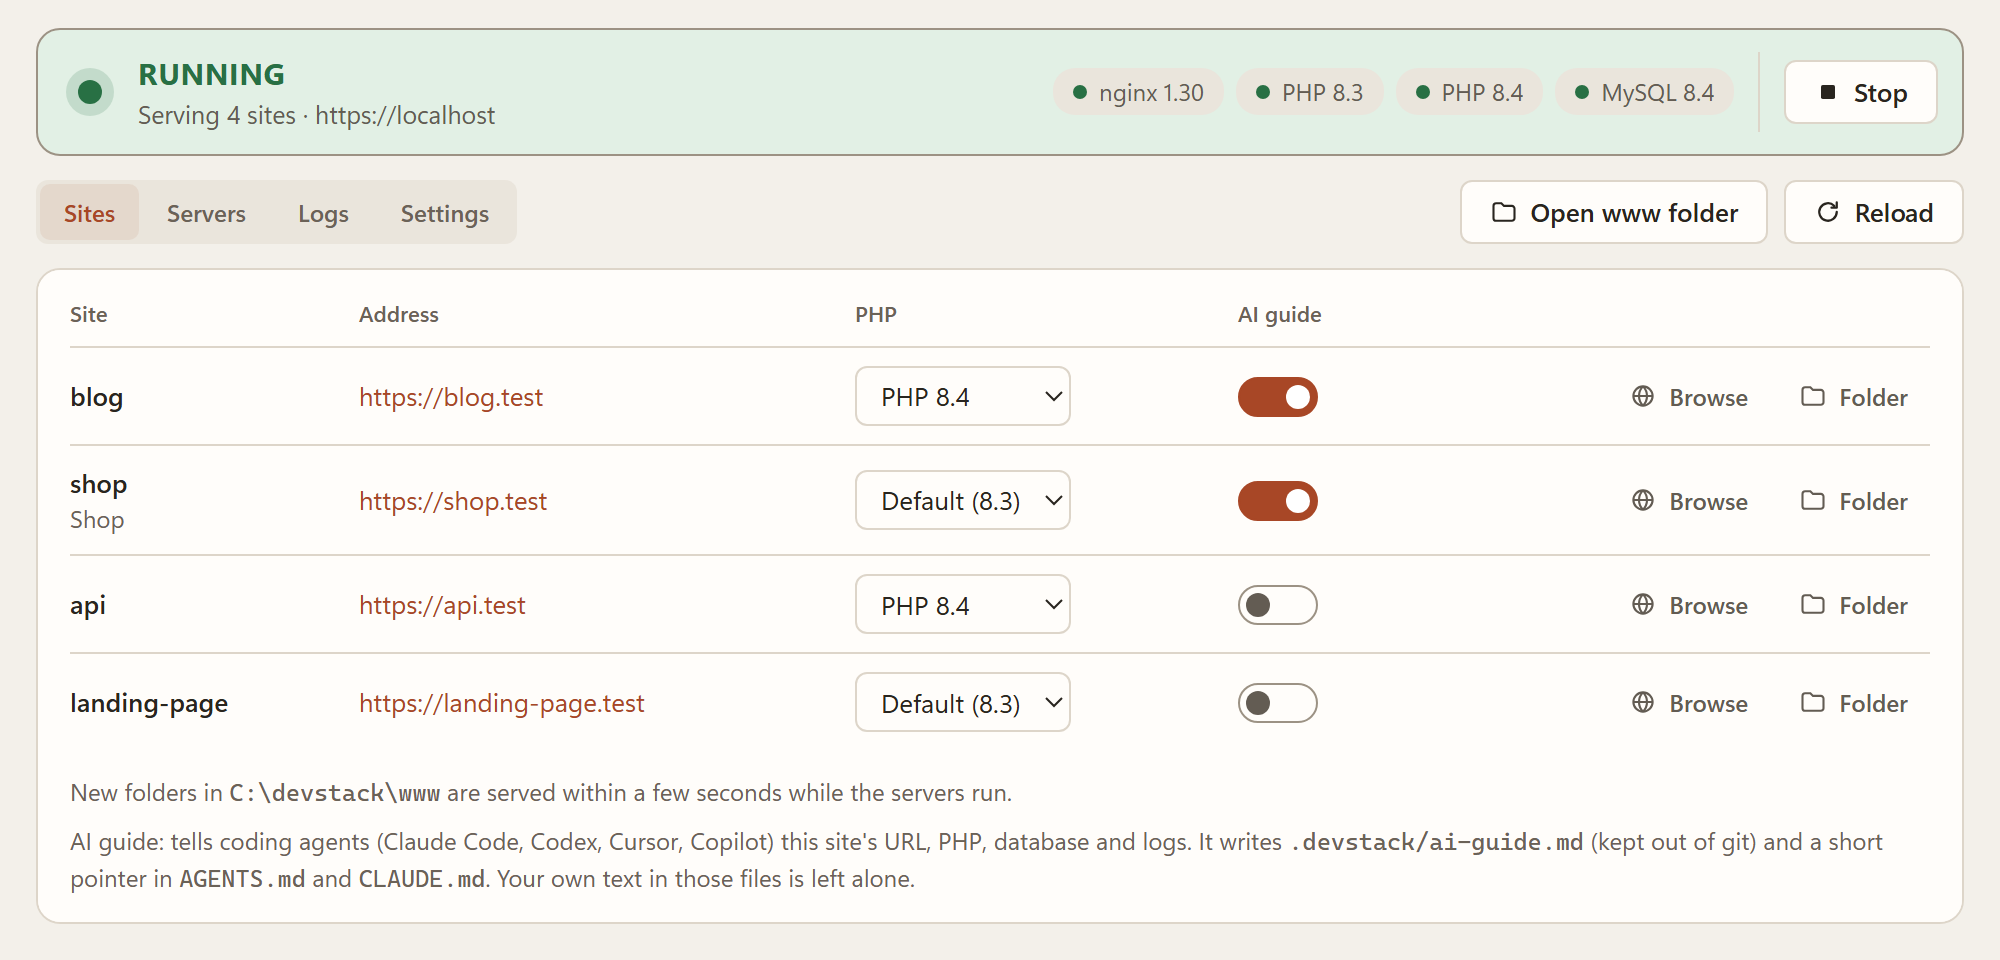Enable AI guide for api
The height and width of the screenshot is (960, 2000).
tap(1277, 605)
